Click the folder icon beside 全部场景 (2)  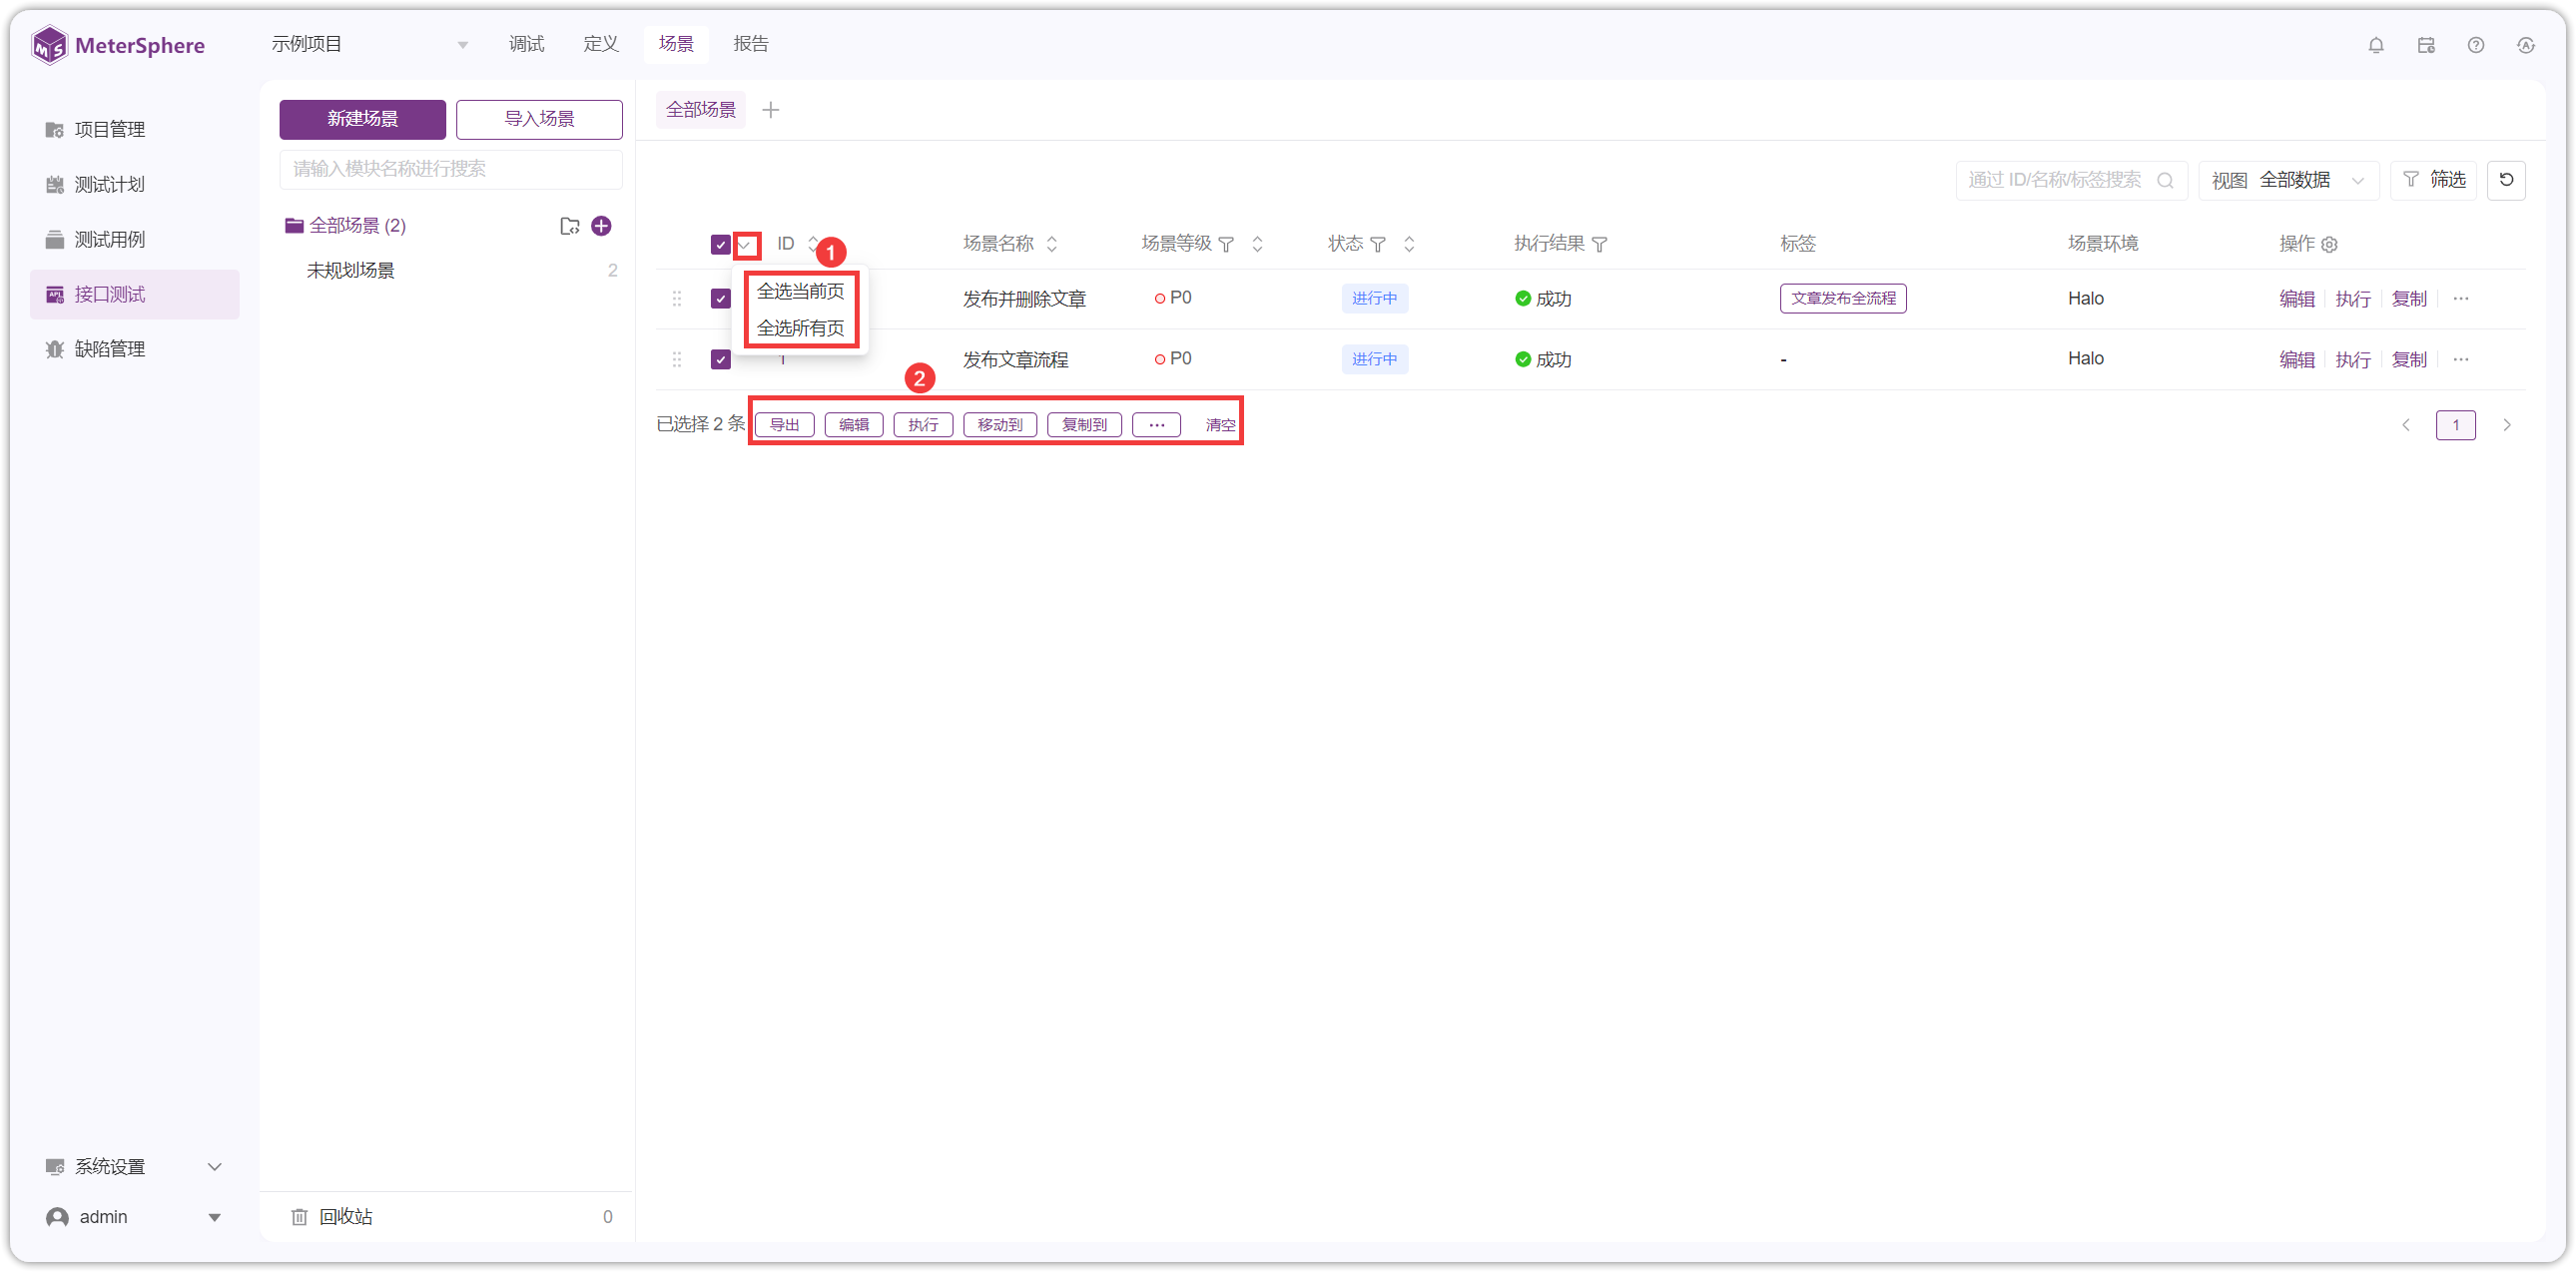[x=569, y=226]
